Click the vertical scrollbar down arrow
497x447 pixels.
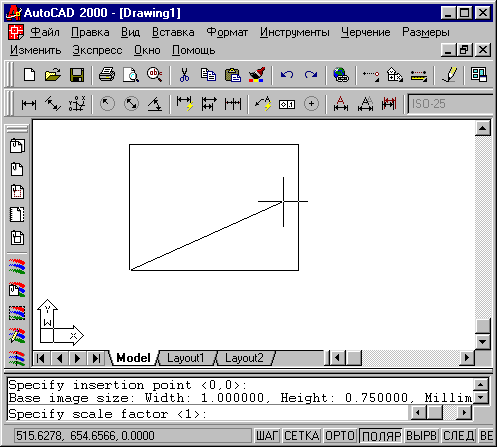click(483, 342)
